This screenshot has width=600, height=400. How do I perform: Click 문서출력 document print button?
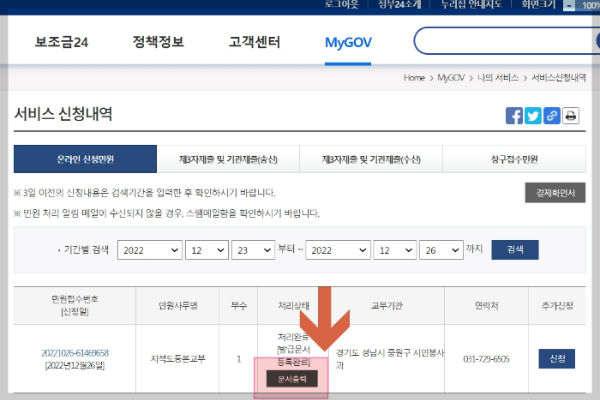292,379
